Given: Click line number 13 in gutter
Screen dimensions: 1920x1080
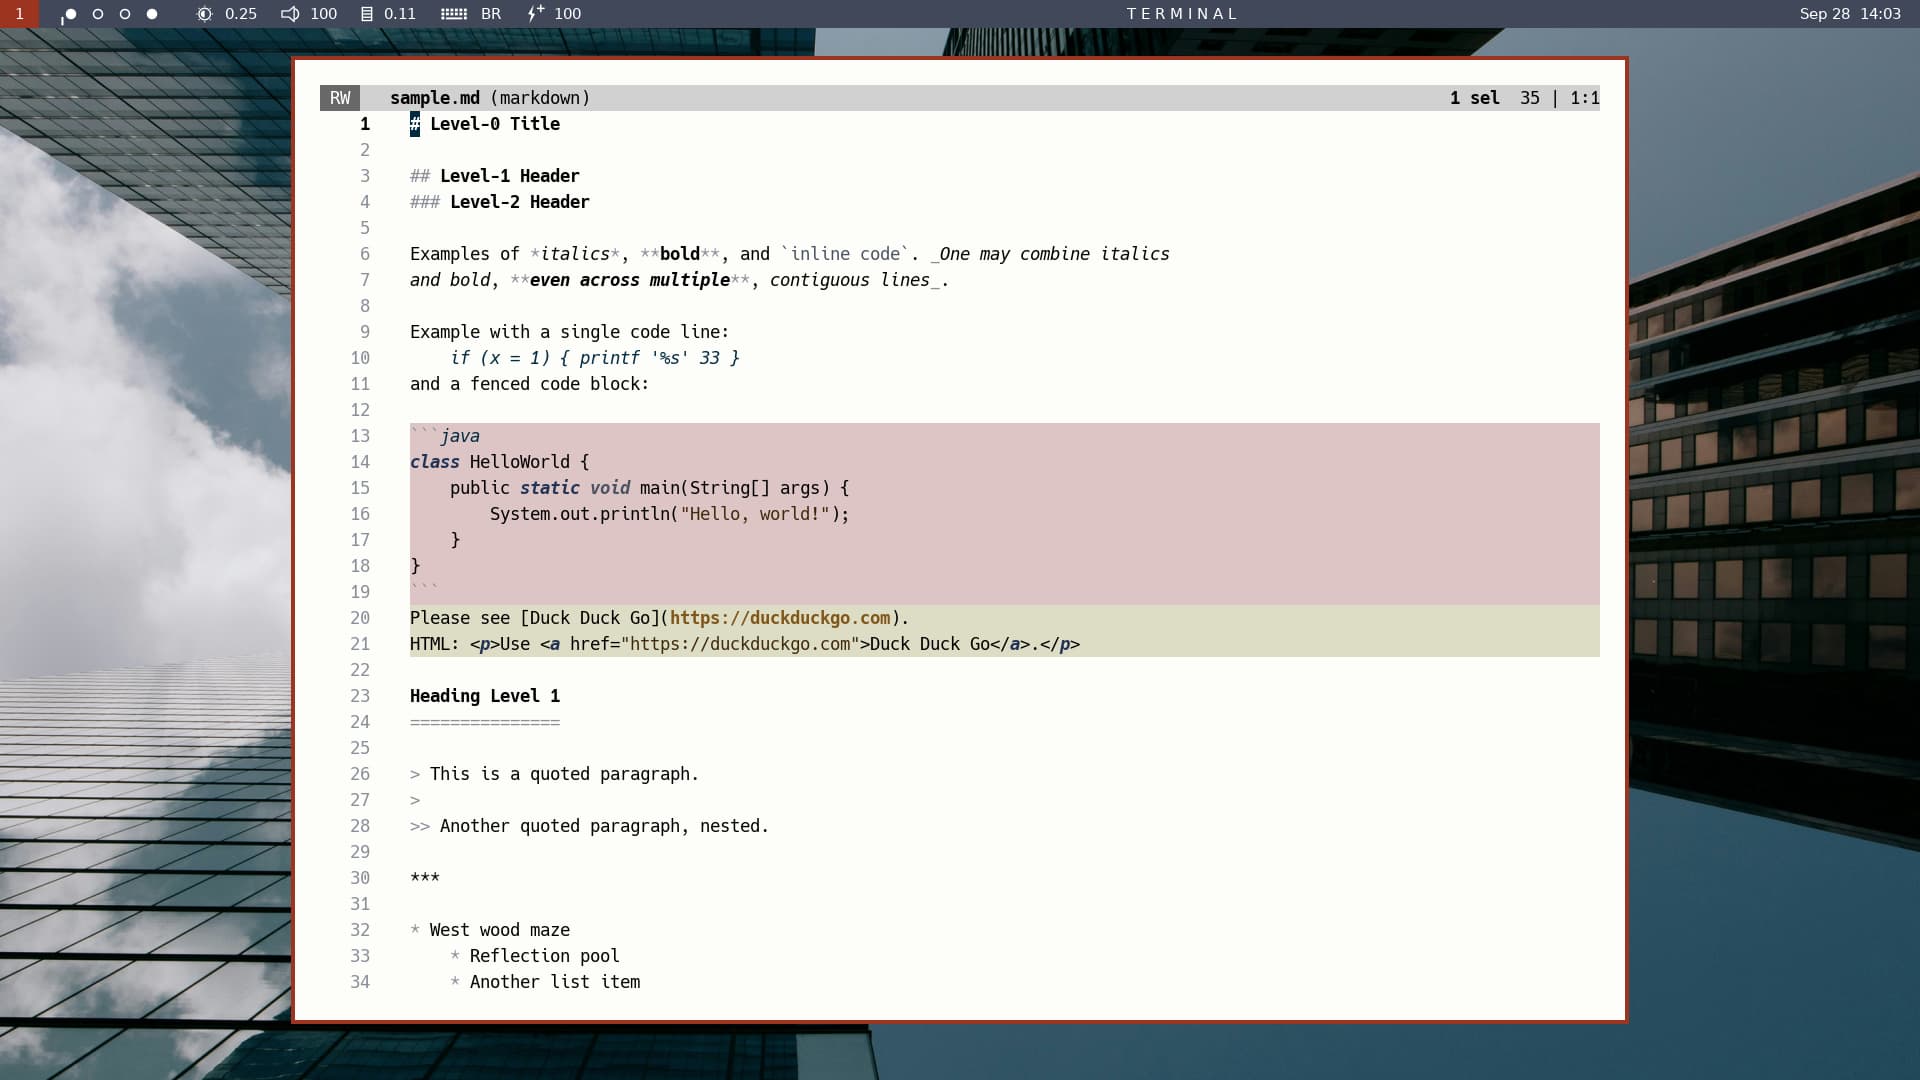Looking at the screenshot, I should click(360, 436).
